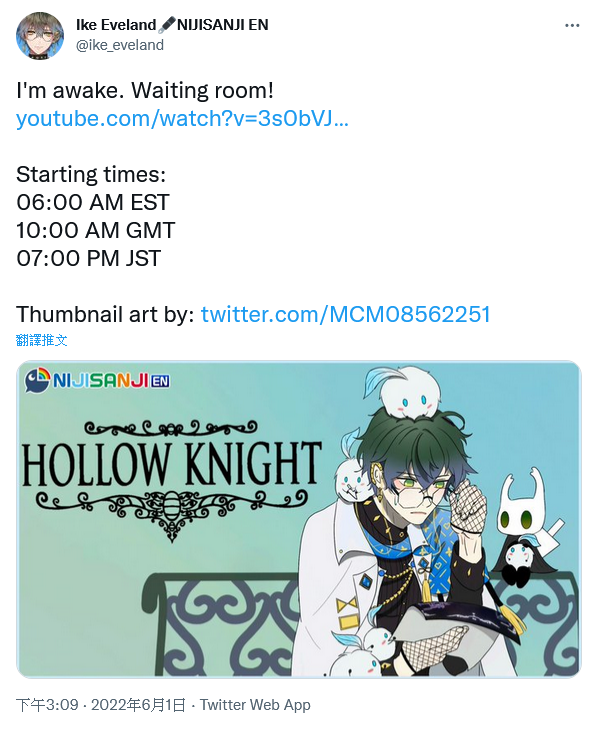This screenshot has height=731, width=598.
Task: Open the youtube.com/watch waiting room link
Action: (182, 118)
